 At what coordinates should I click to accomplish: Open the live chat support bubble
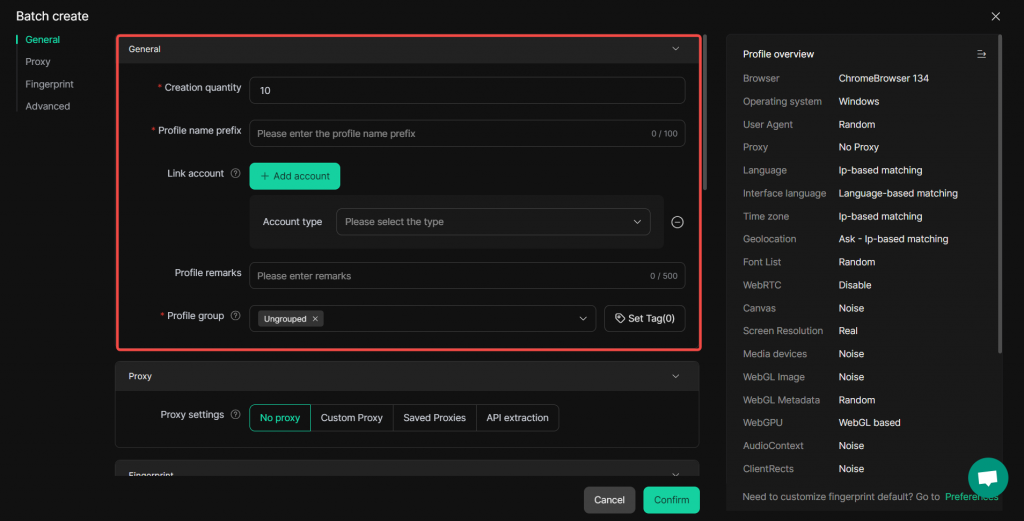pos(987,477)
